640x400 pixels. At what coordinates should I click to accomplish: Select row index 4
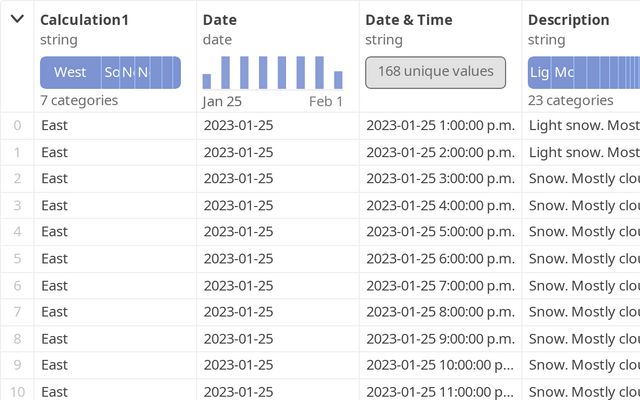tap(17, 232)
